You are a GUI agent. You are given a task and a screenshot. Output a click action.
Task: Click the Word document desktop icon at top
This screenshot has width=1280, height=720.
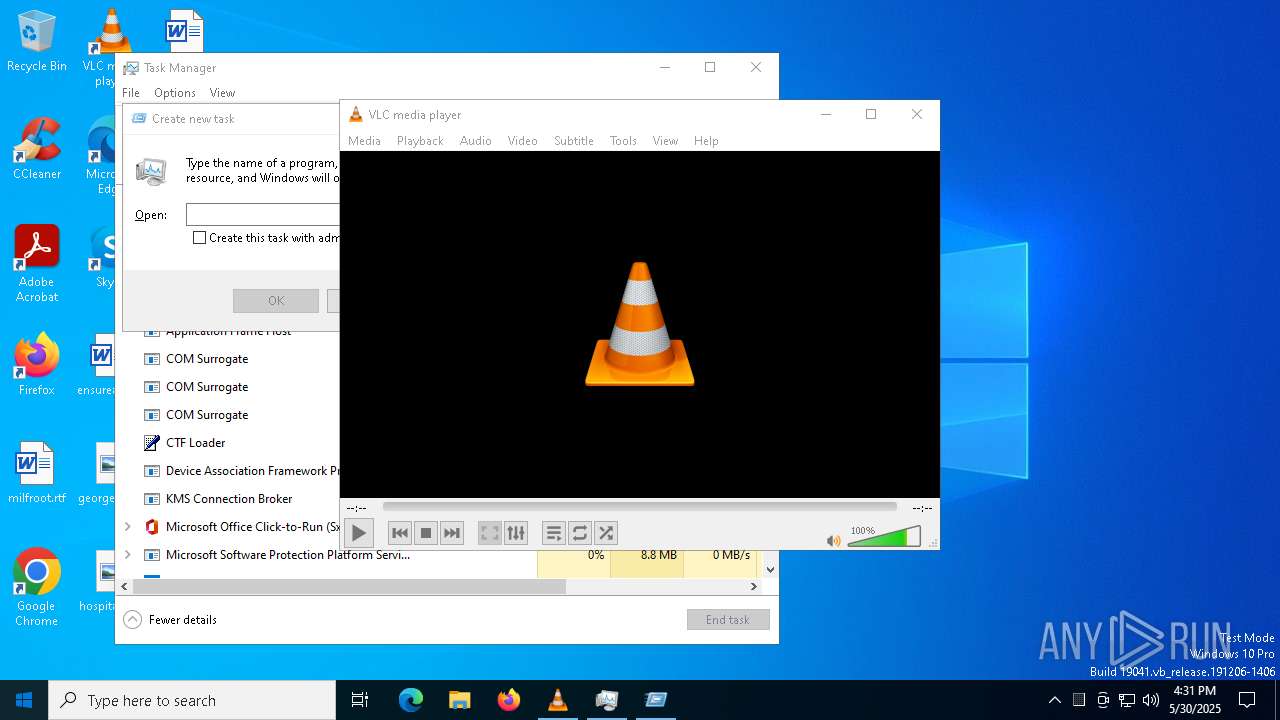point(184,31)
